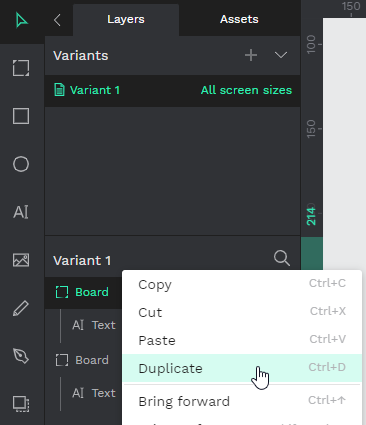Choose Bring forward in context menu

pos(242,401)
